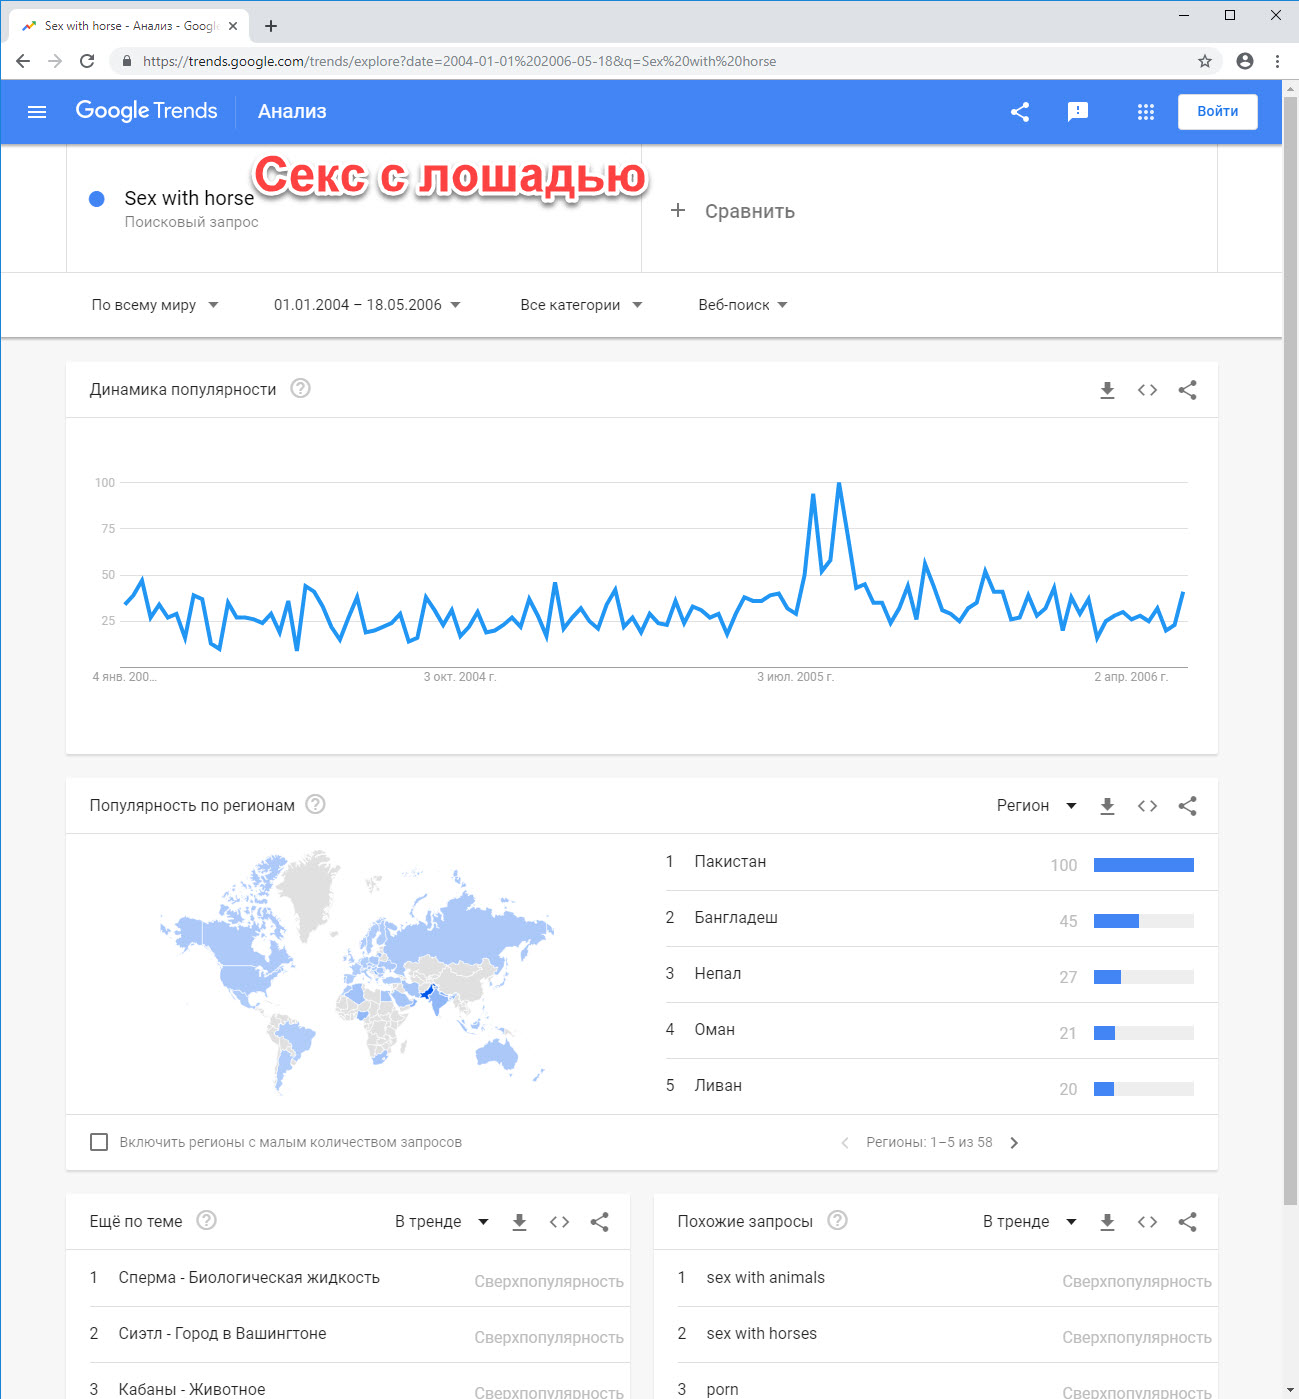Go to next page of regions list
1299x1399 pixels.
point(1014,1143)
